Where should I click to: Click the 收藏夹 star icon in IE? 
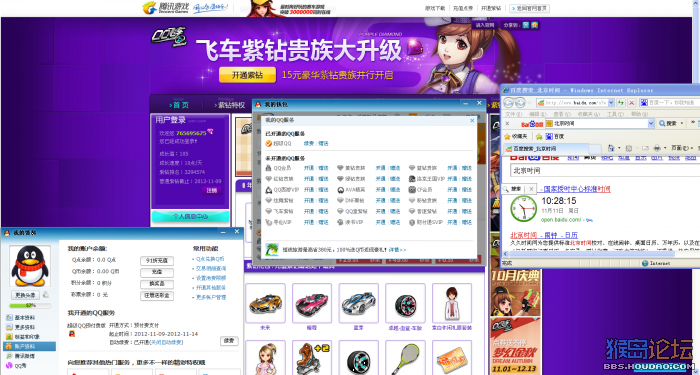click(507, 136)
